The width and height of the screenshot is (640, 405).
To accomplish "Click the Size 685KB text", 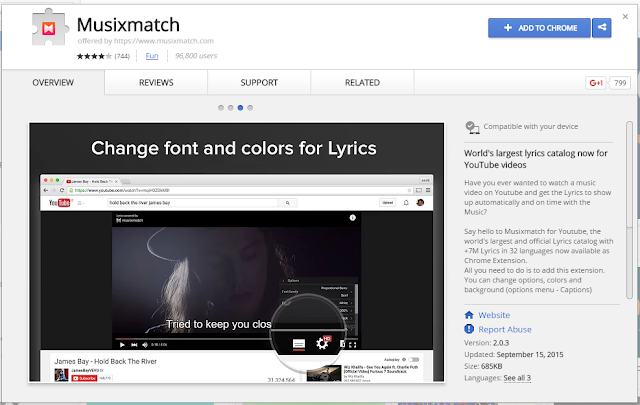I will point(483,366).
